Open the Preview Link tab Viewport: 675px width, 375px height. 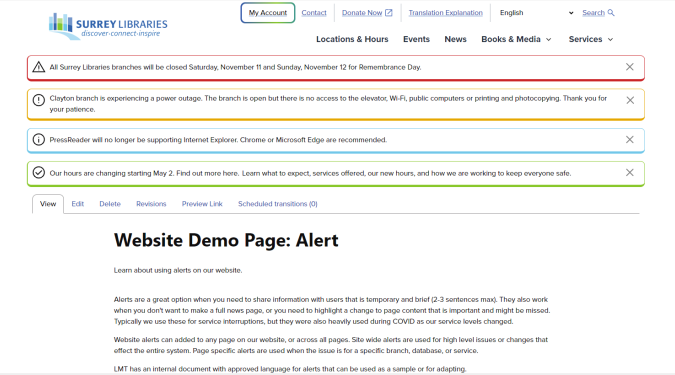202,204
